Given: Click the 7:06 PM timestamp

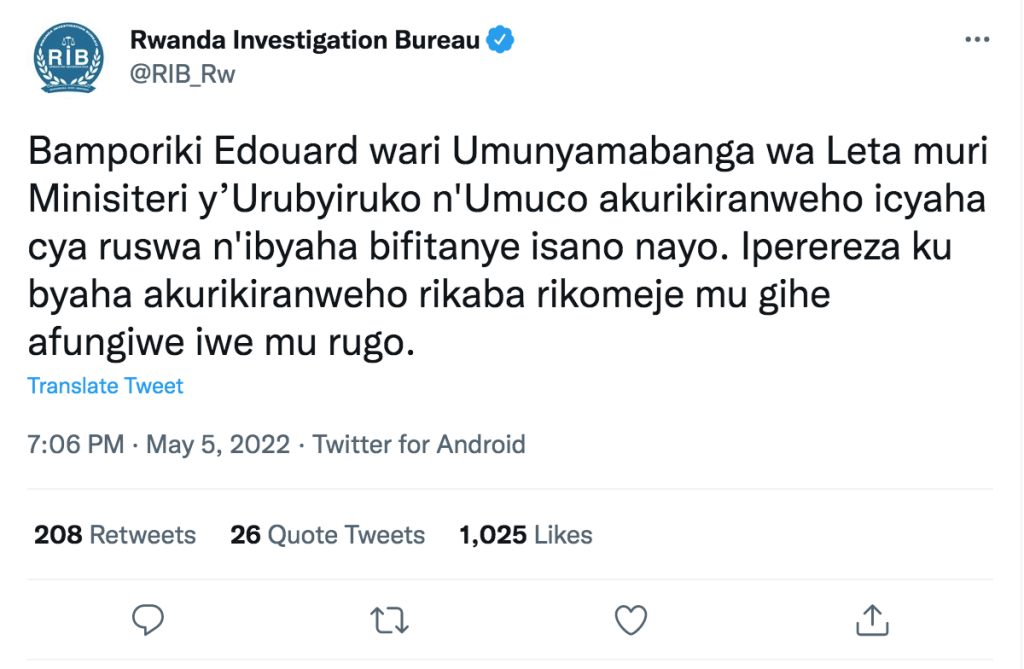Looking at the screenshot, I should coord(76,444).
